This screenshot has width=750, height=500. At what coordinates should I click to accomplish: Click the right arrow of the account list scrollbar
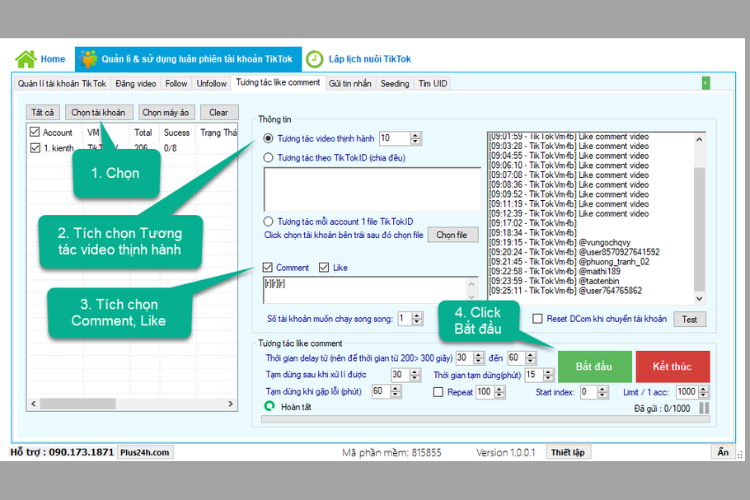(x=231, y=404)
